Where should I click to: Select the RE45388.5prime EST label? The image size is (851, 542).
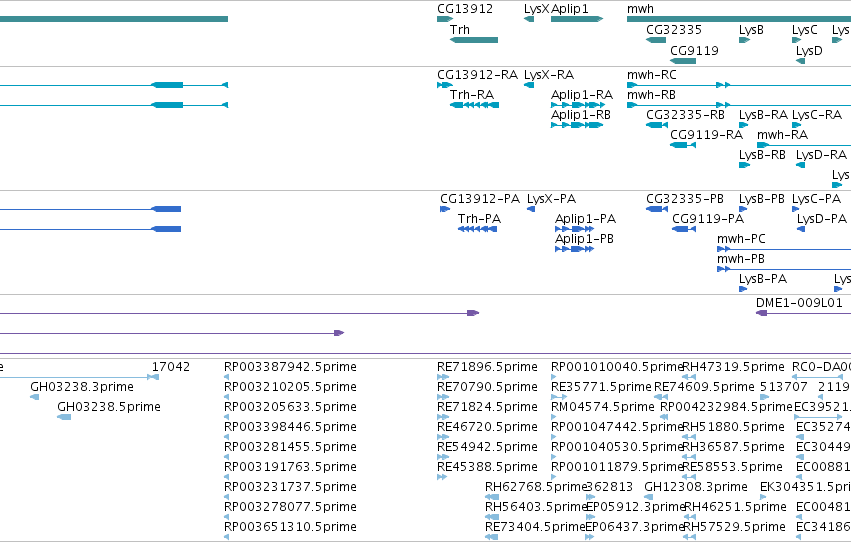point(487,468)
